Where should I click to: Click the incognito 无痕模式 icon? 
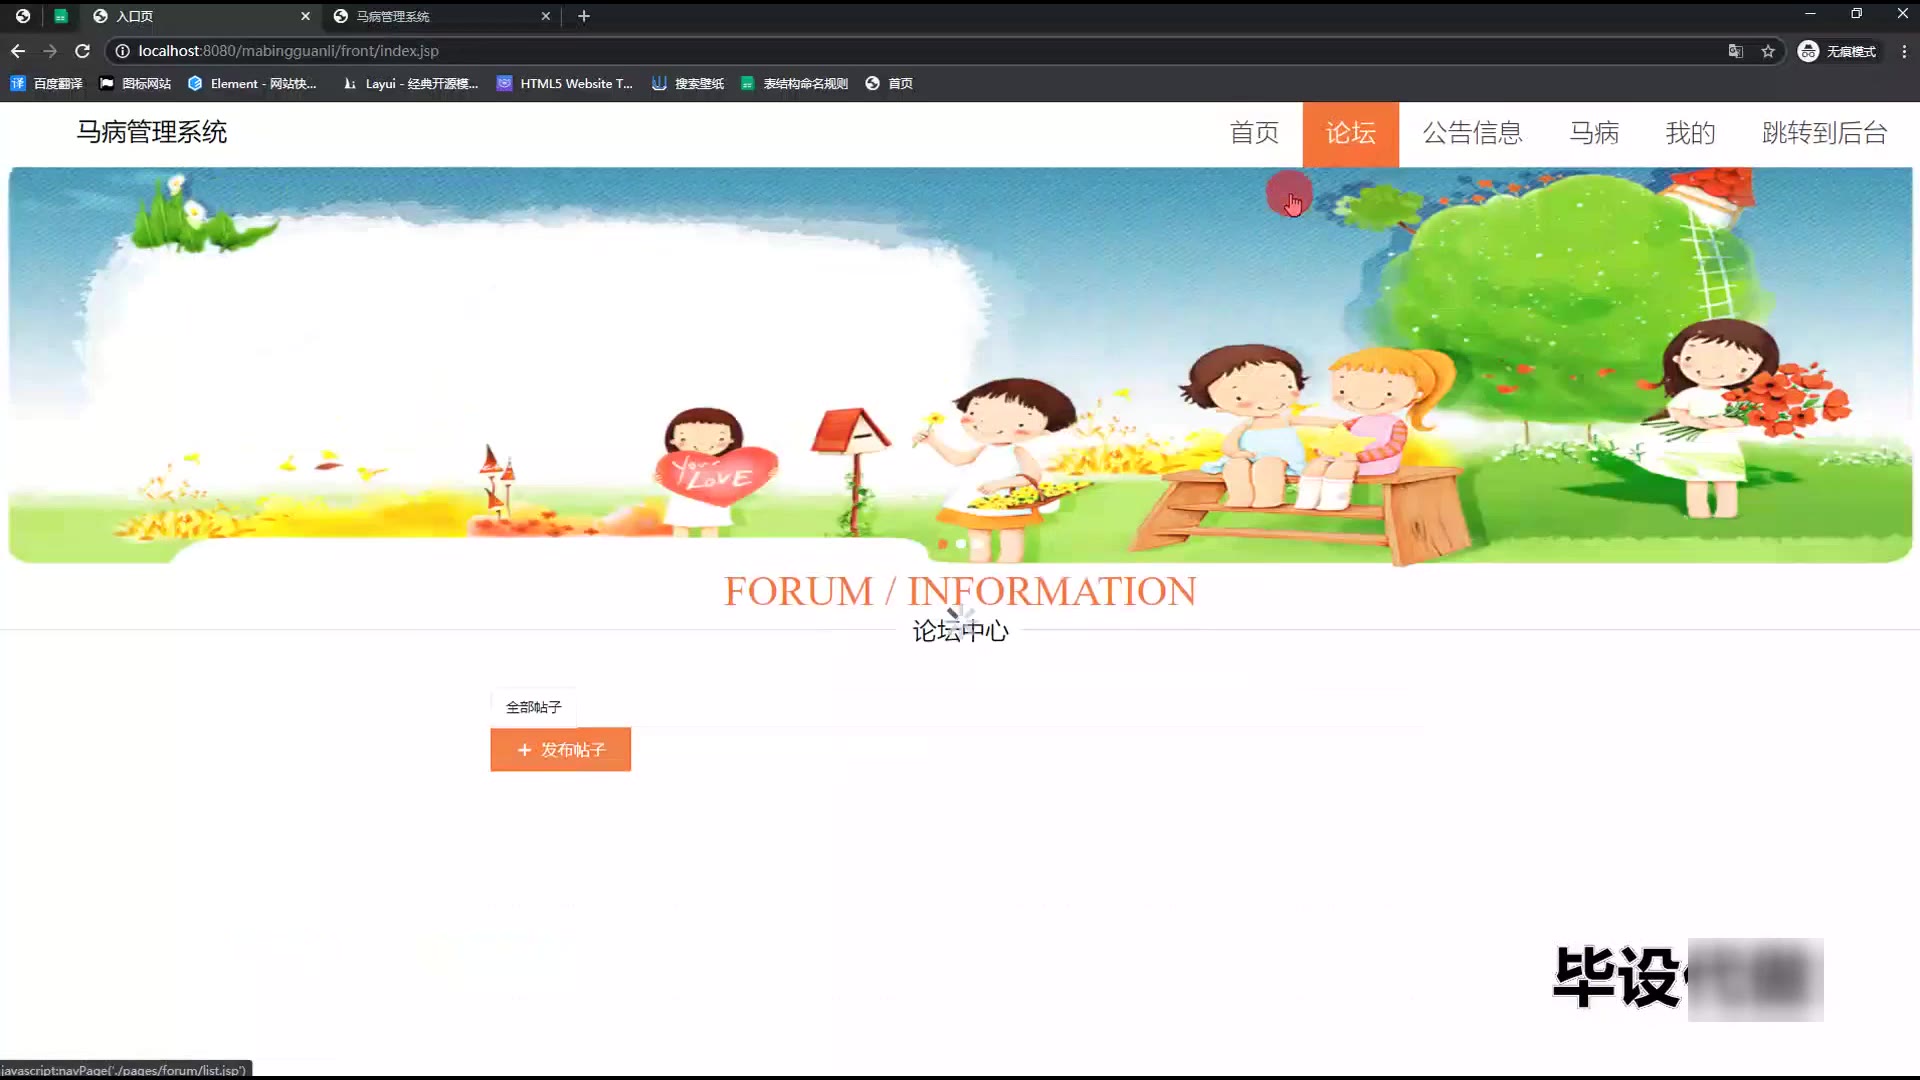click(x=1808, y=51)
